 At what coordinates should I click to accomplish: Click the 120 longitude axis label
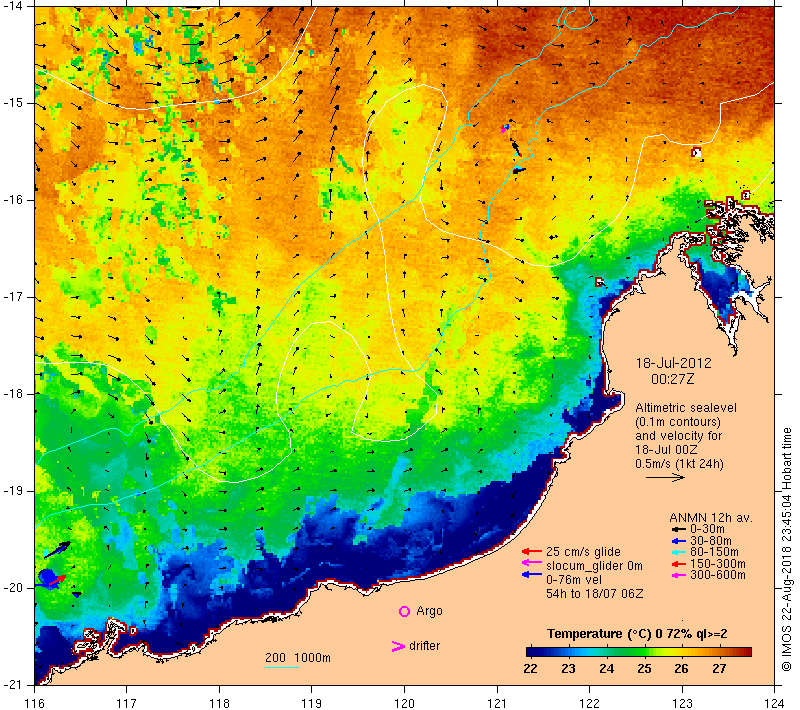point(404,703)
